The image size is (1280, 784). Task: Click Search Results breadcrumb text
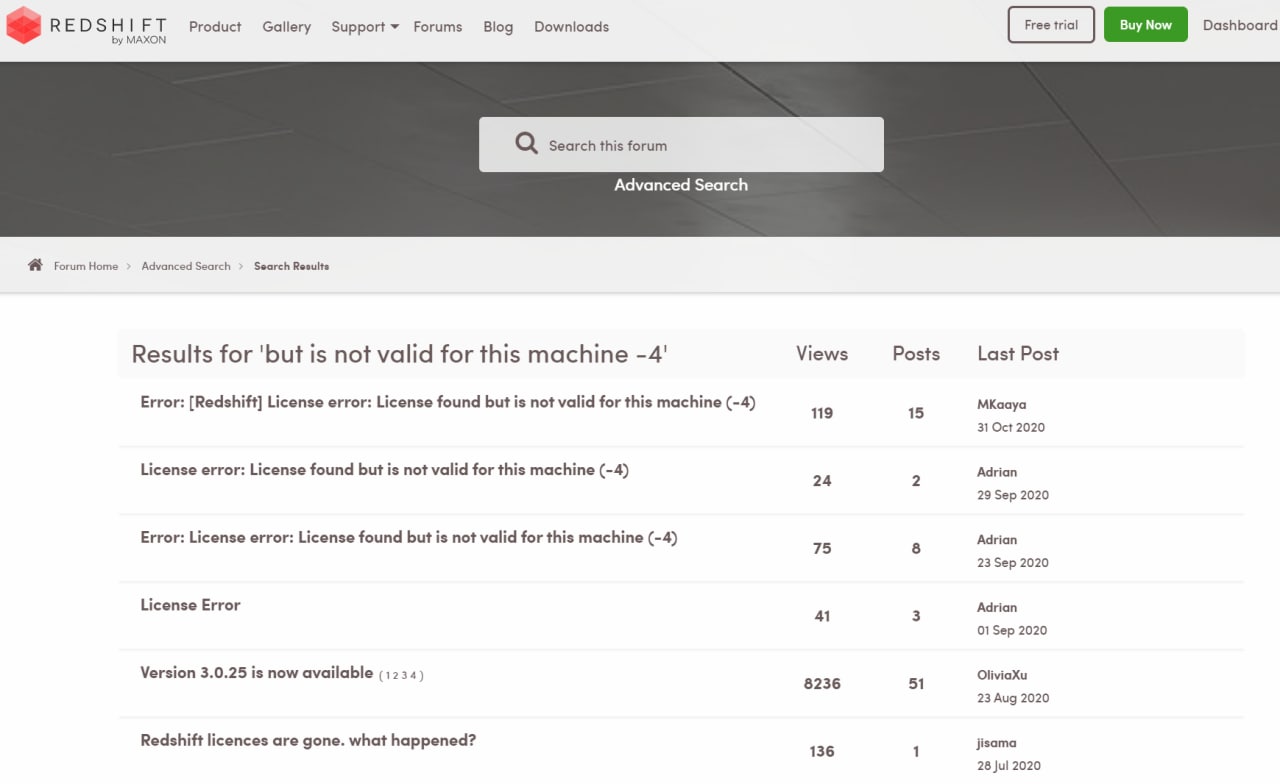point(291,266)
